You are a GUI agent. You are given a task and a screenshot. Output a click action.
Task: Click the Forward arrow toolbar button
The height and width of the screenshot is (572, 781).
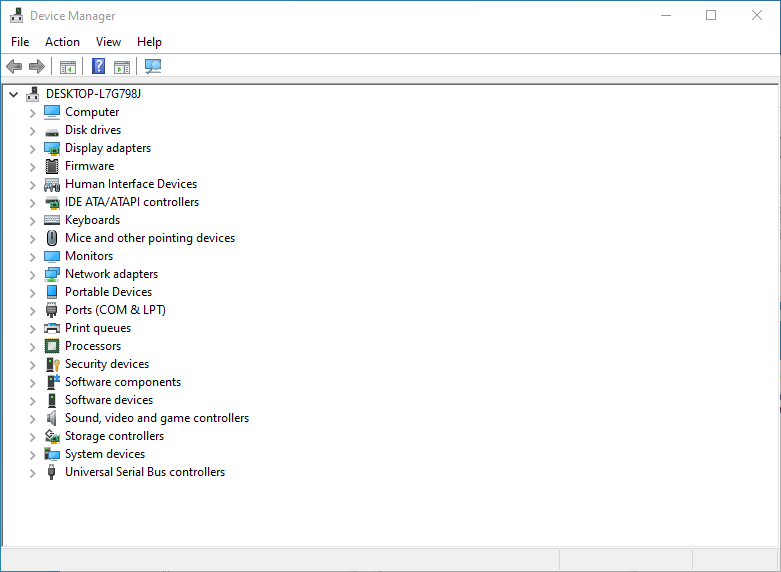coord(37,66)
